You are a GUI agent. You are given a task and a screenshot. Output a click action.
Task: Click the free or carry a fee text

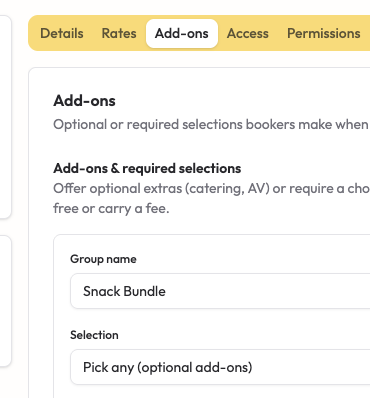[x=111, y=208]
